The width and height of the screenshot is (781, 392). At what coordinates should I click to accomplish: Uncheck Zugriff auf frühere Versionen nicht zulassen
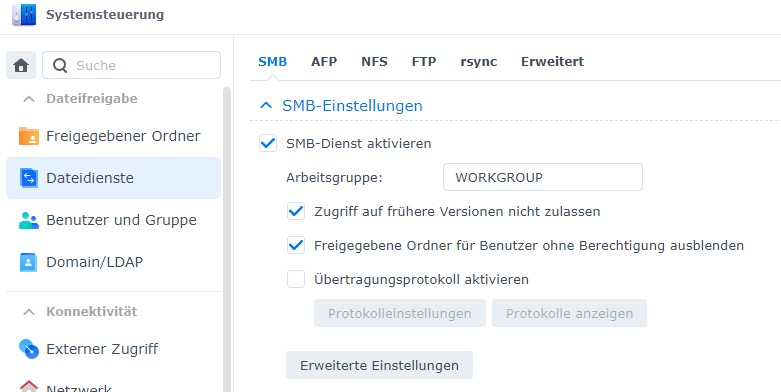point(296,211)
